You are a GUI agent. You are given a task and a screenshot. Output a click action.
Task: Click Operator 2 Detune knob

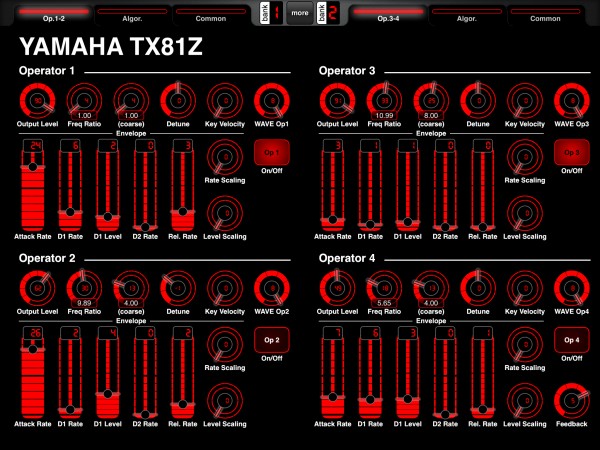coord(178,289)
